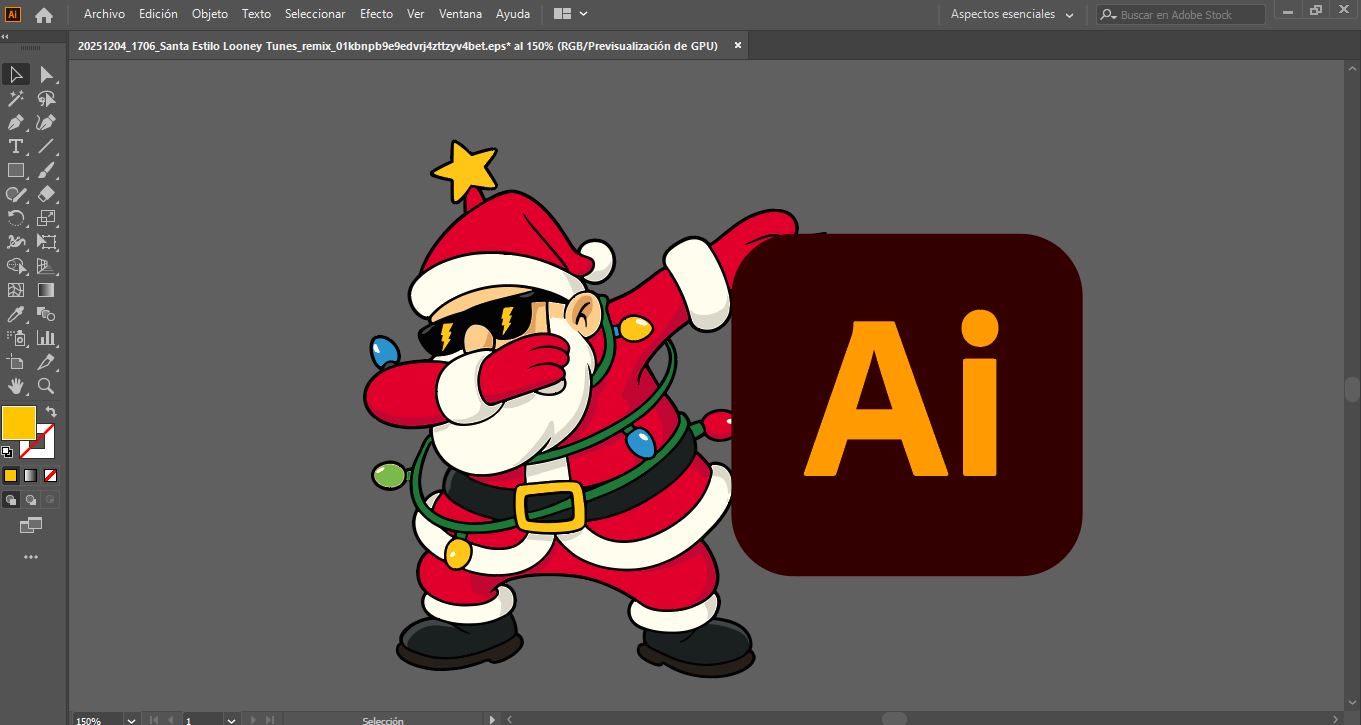Activate the Hand tool
This screenshot has width=1361, height=725.
point(15,387)
